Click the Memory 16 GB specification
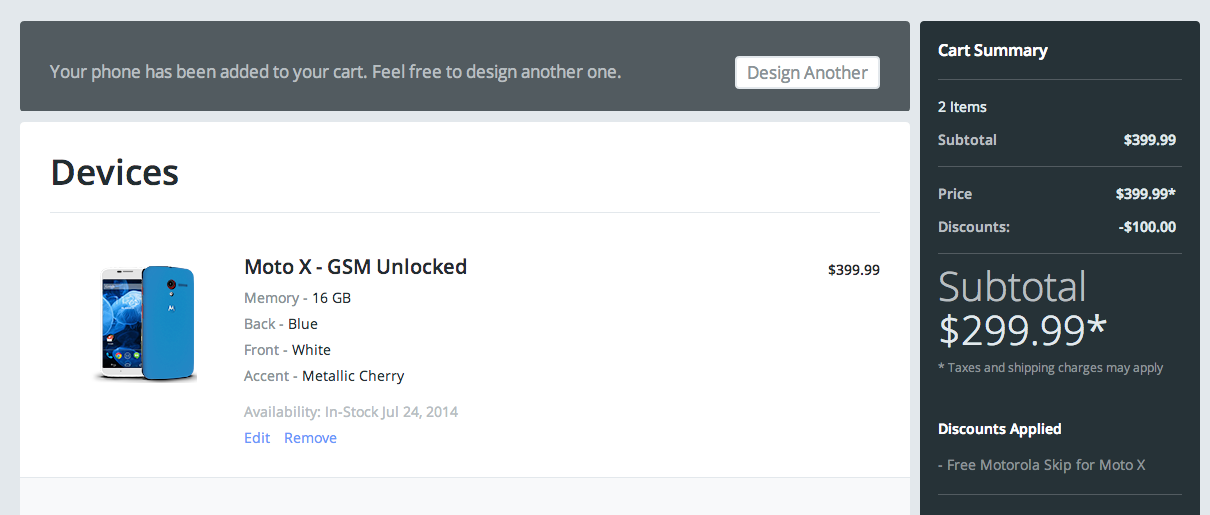The image size is (1210, 515). pos(297,298)
